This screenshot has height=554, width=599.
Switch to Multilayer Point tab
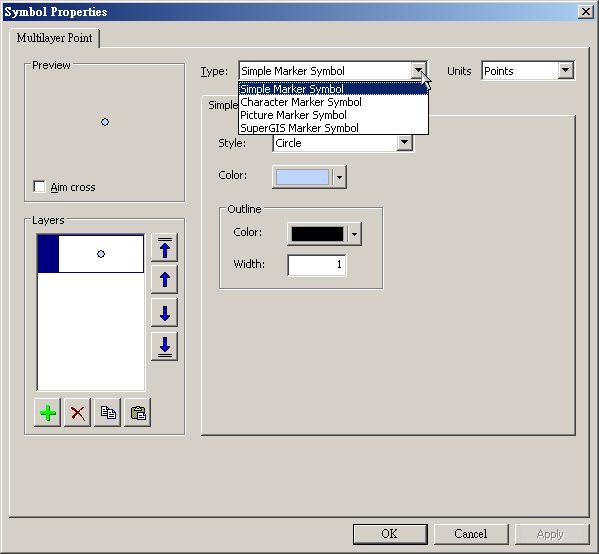[54, 38]
